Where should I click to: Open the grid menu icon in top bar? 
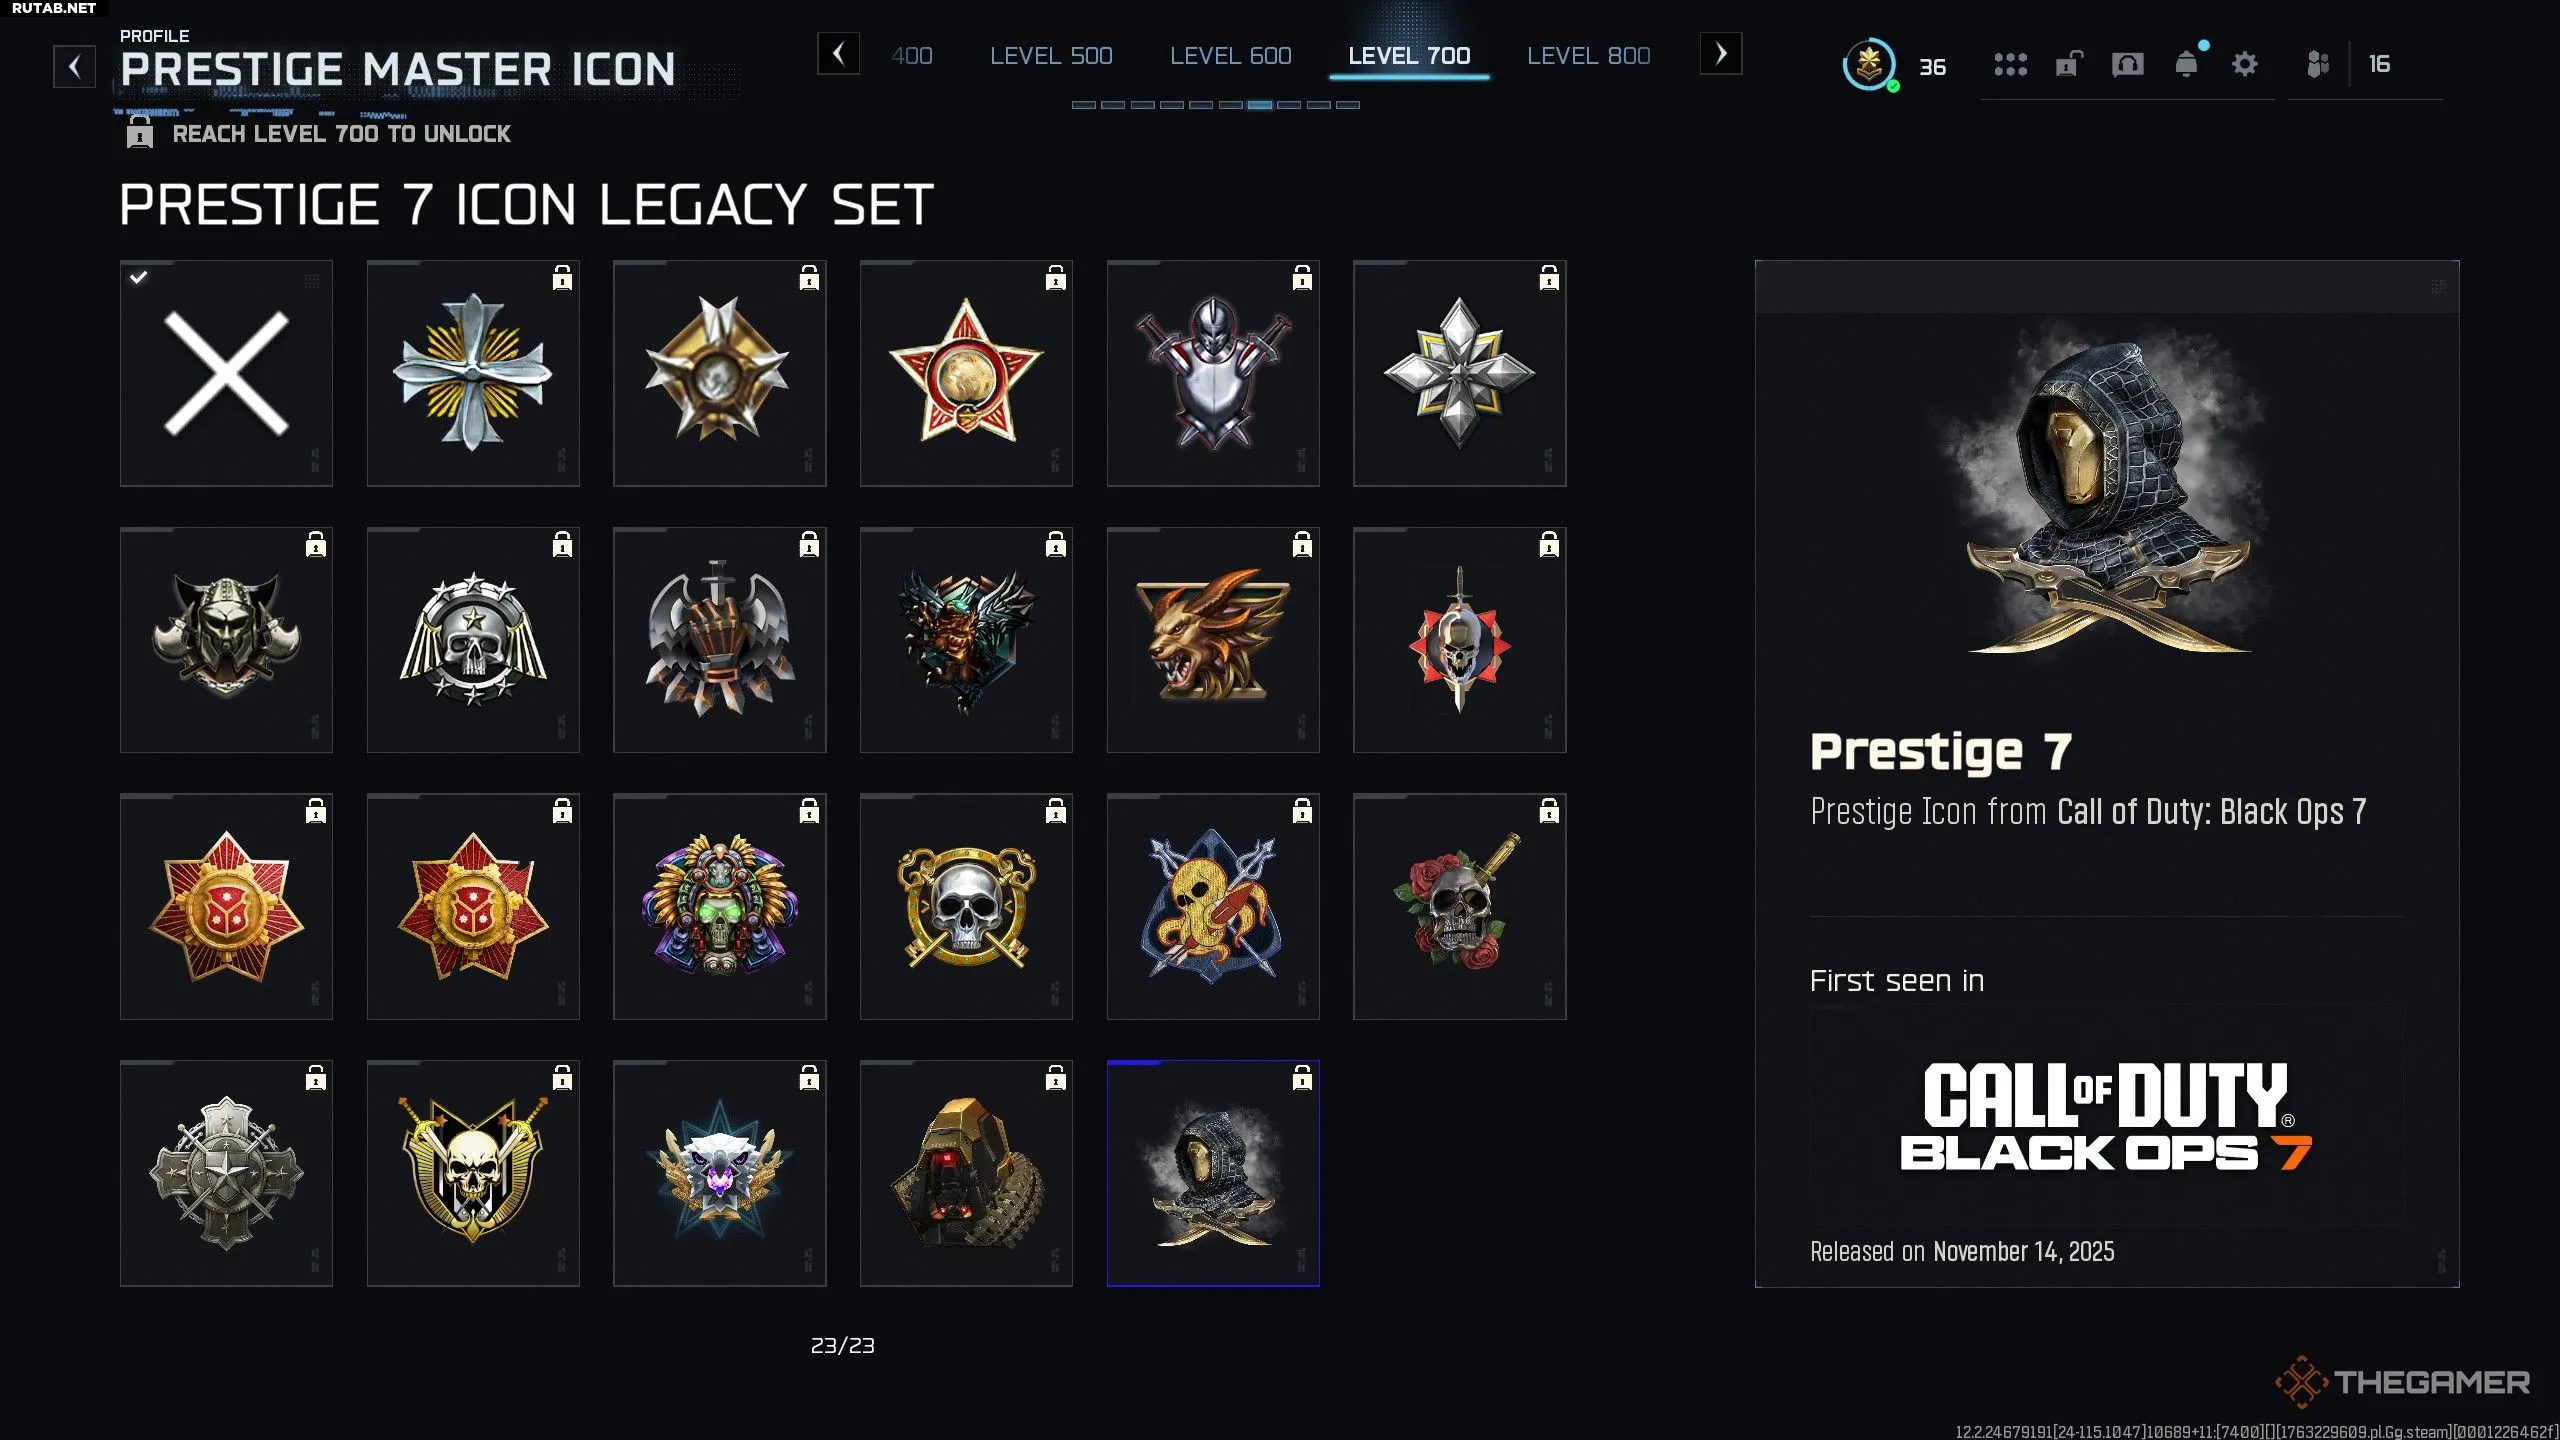[x=2010, y=65]
